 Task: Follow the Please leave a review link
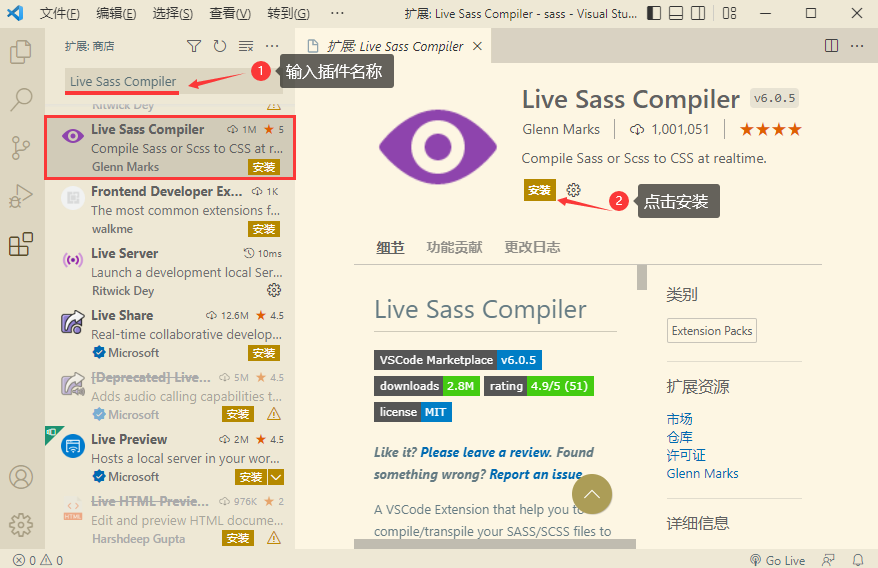(485, 452)
